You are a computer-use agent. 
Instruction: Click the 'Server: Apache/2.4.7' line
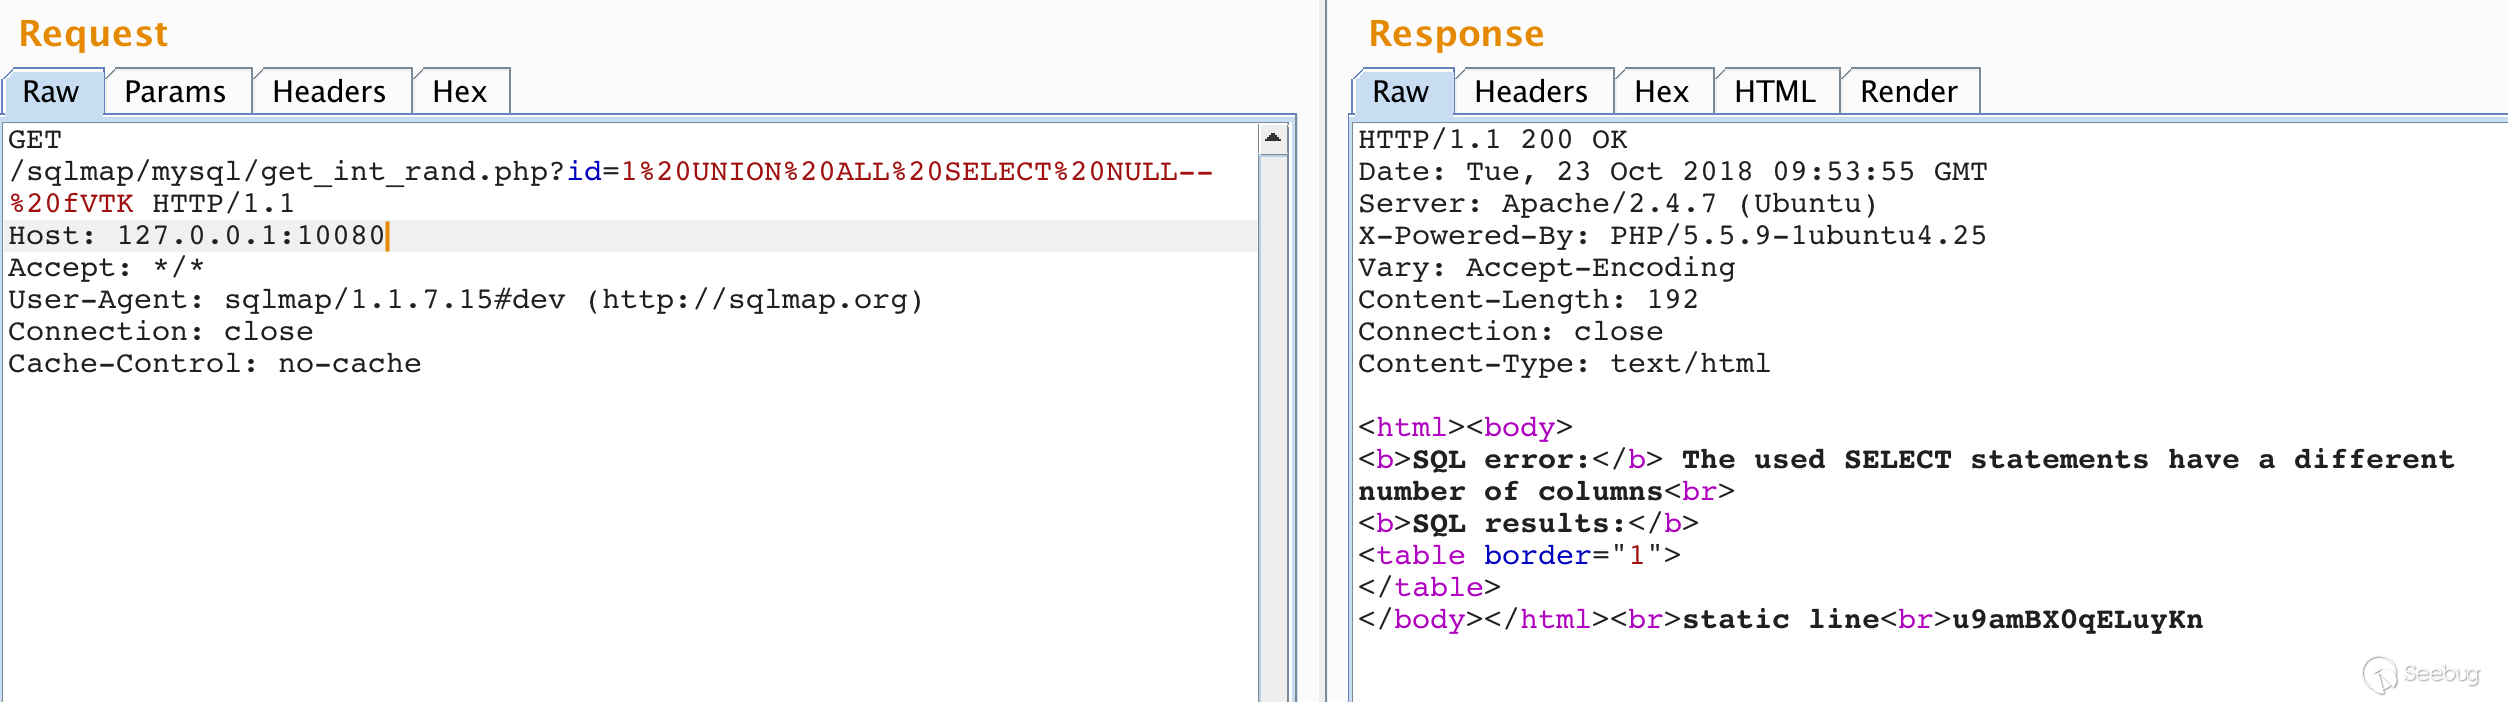tap(1618, 204)
